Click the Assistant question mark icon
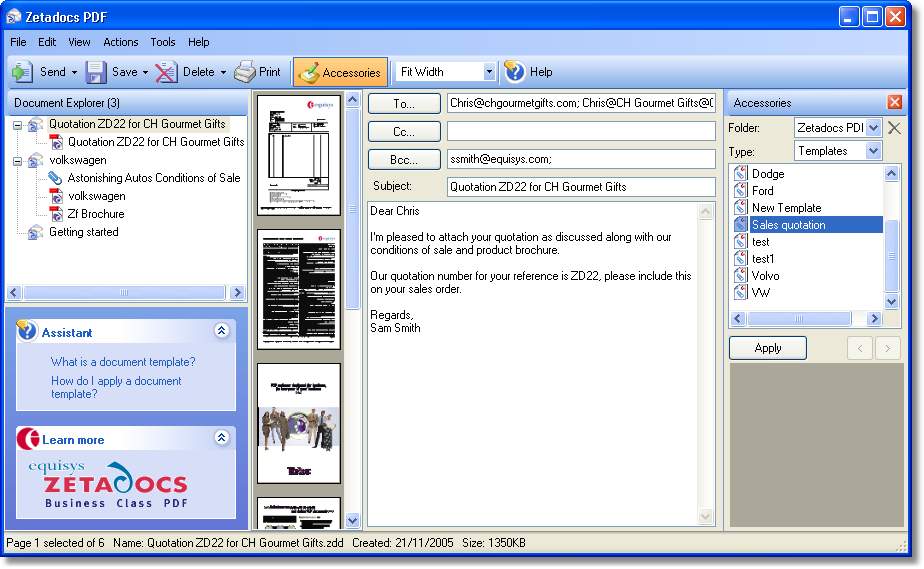924x569 pixels. pos(27,330)
